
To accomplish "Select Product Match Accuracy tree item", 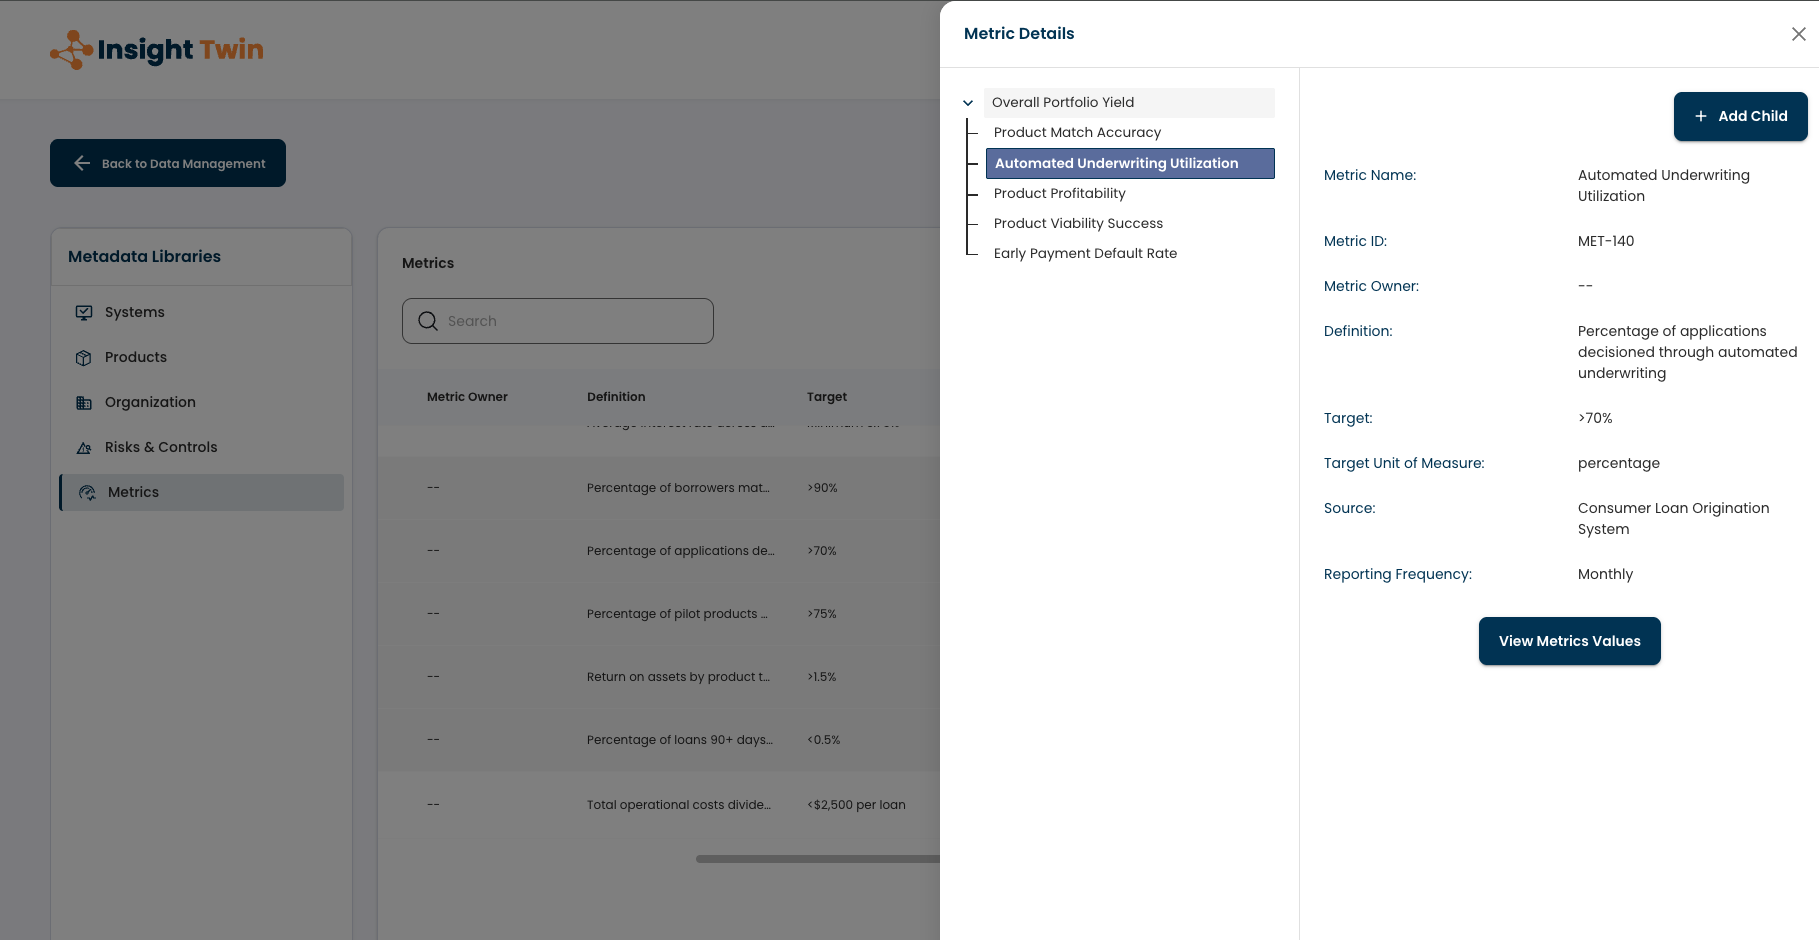I will 1077,133.
